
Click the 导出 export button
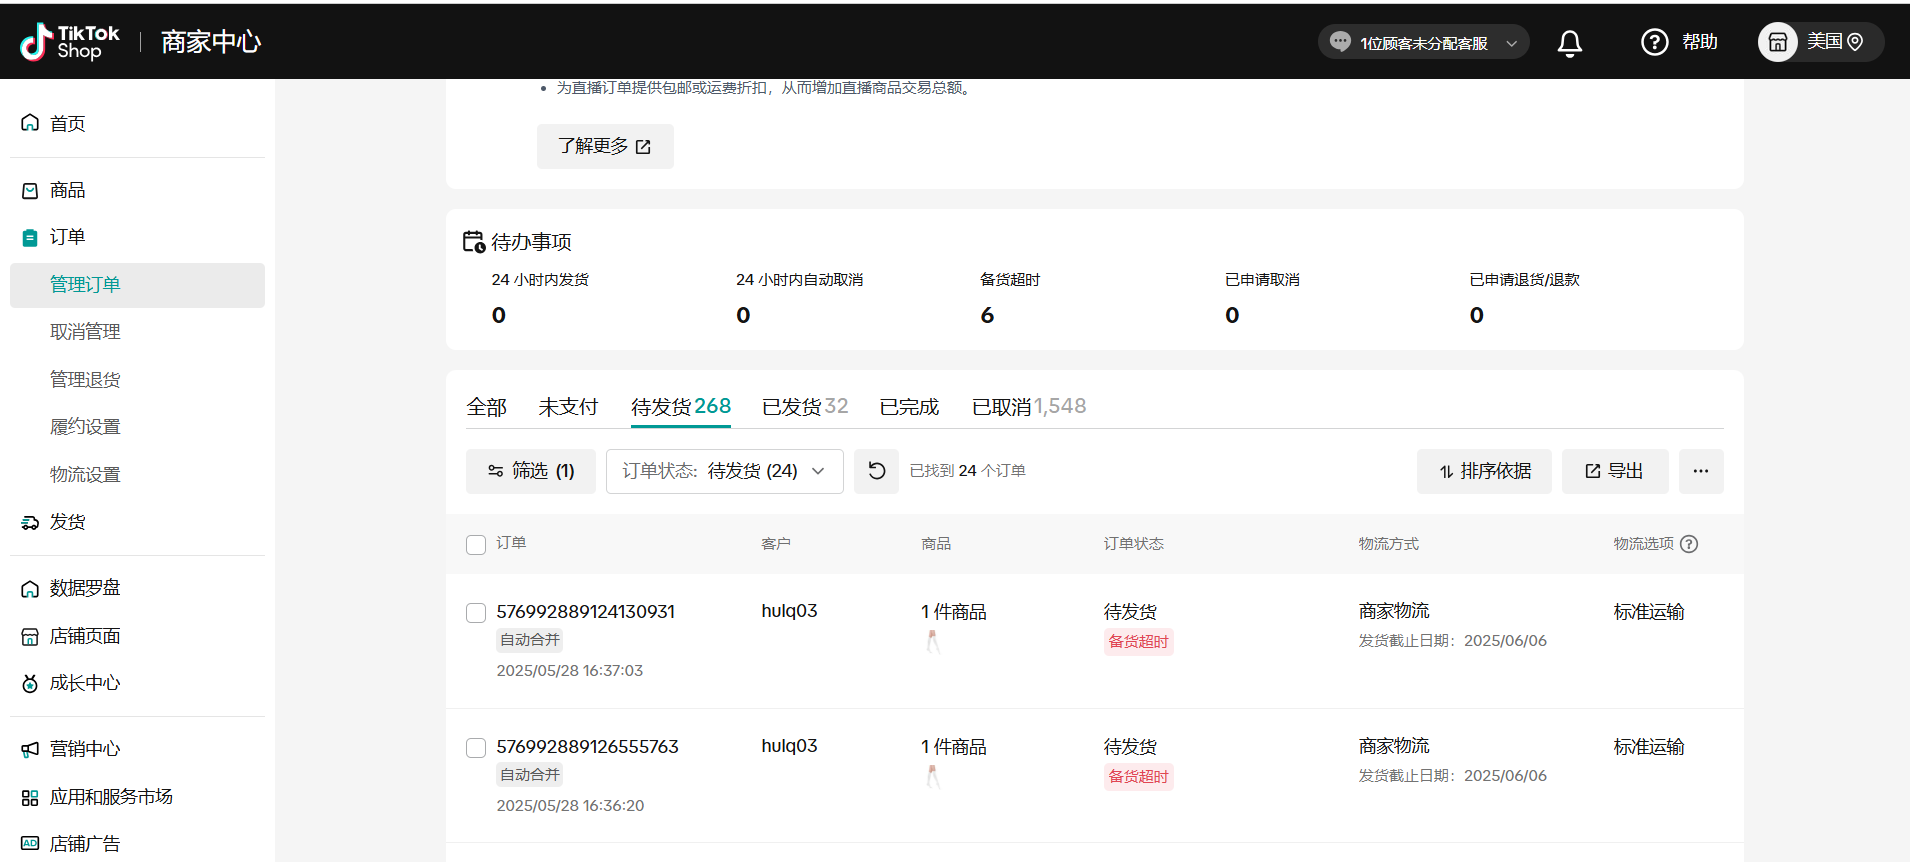coord(1614,471)
